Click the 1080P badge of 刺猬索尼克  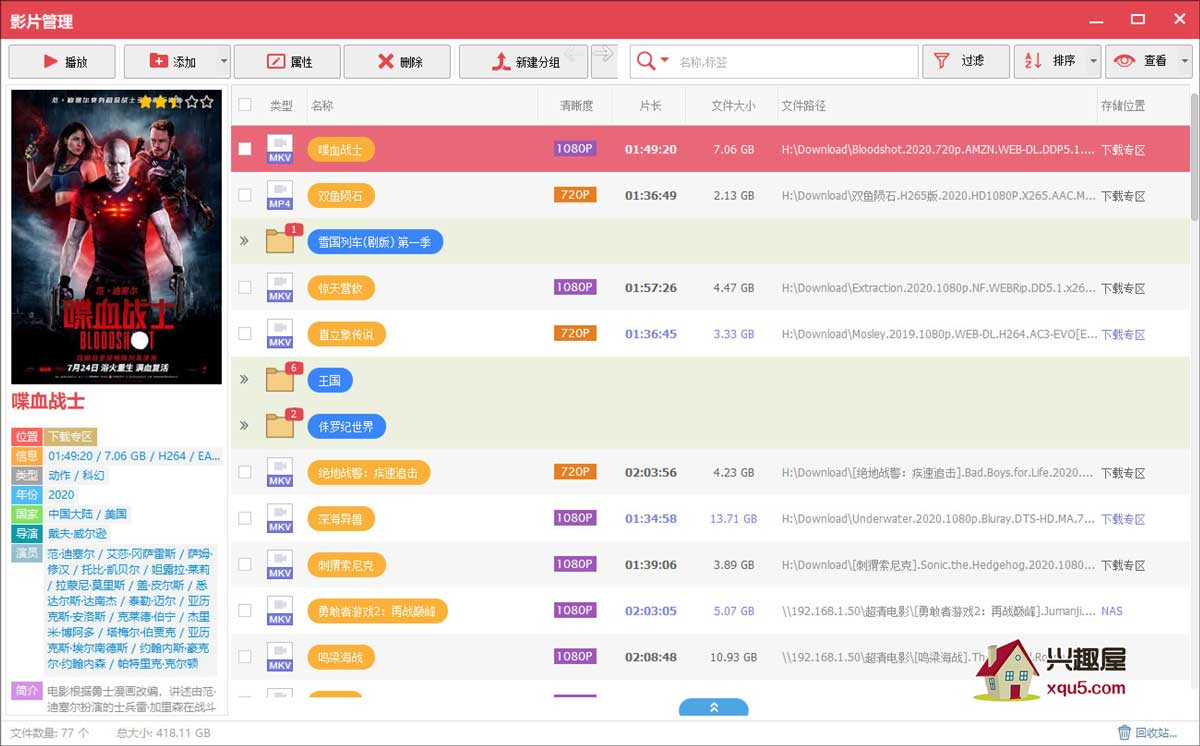click(x=575, y=563)
